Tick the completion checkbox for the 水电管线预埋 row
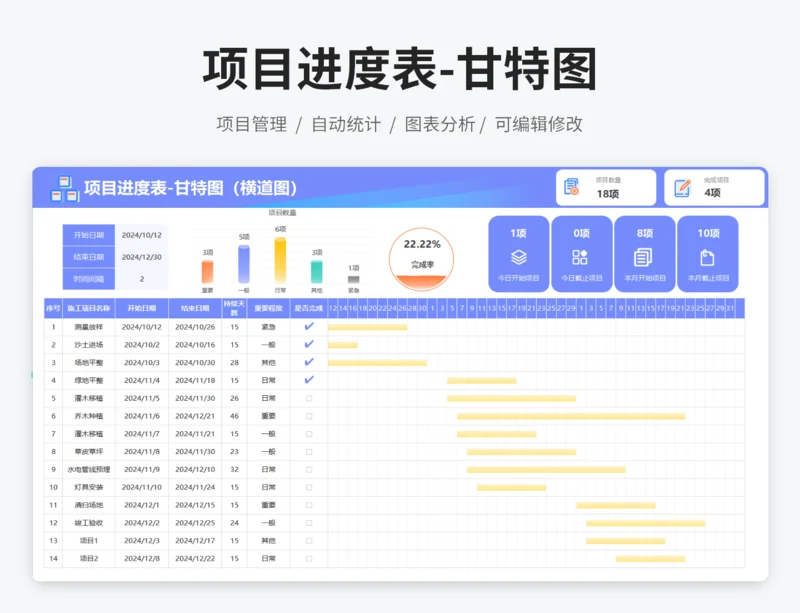The height and width of the screenshot is (613, 800). click(x=309, y=470)
